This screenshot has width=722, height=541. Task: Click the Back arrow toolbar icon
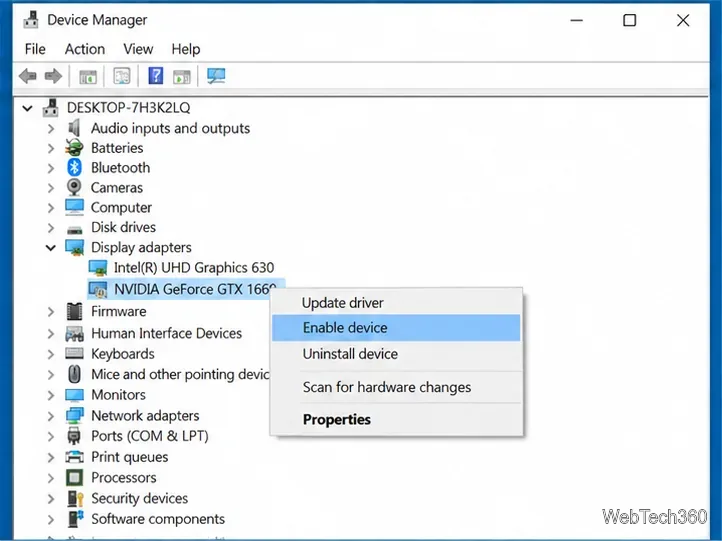(x=28, y=76)
